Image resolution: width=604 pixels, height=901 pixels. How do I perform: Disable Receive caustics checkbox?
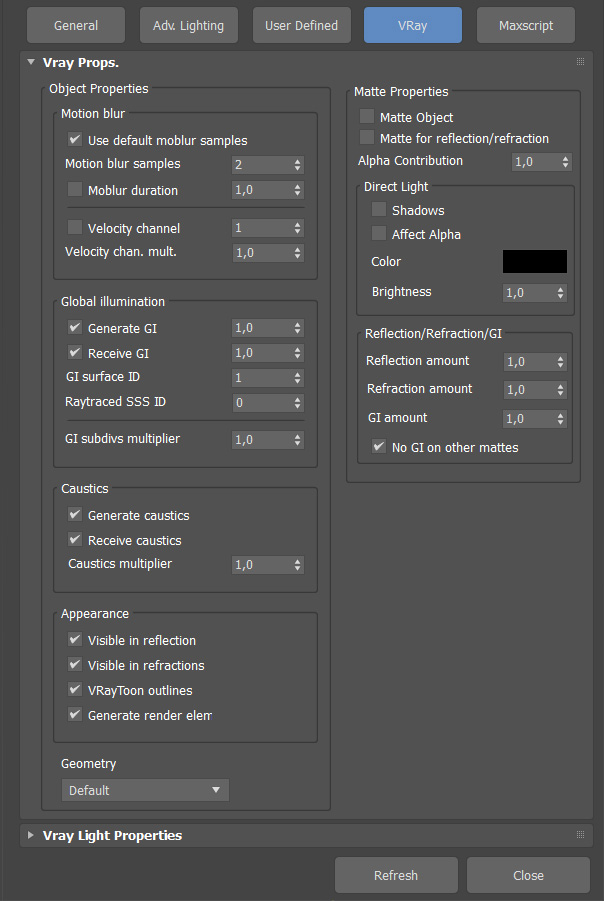[x=75, y=540]
